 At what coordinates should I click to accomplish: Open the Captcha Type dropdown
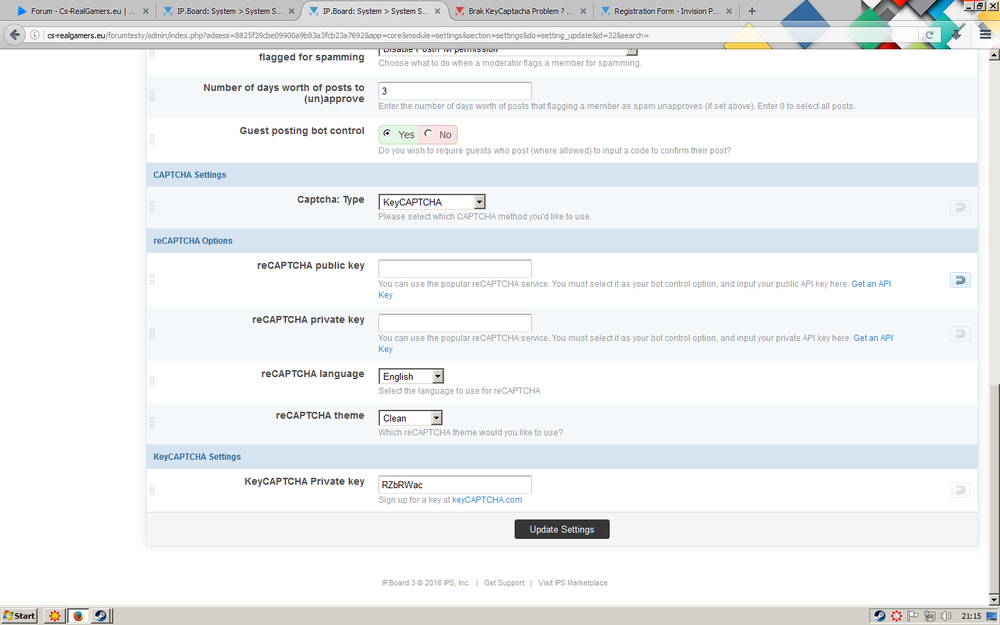click(432, 202)
